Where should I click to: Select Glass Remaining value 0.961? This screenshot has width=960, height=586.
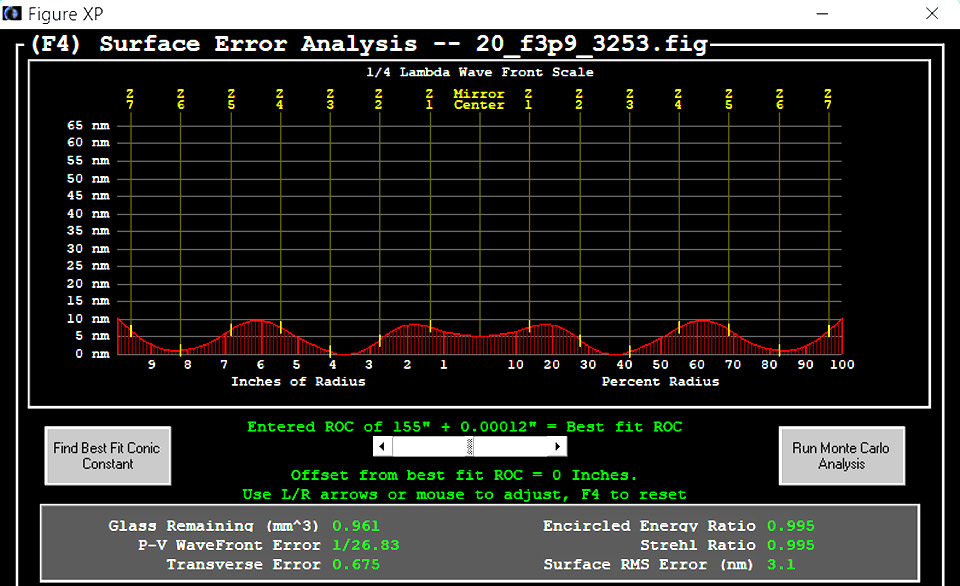(355, 526)
